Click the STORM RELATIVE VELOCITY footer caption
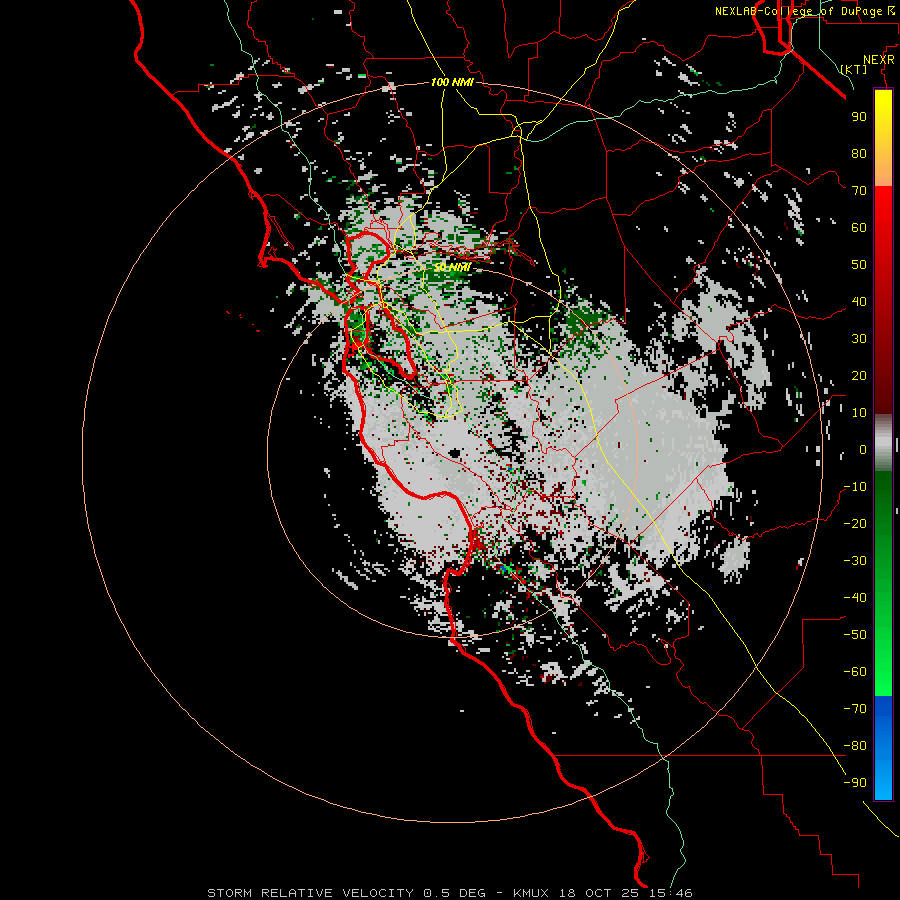The width and height of the screenshot is (900, 900). tap(449, 893)
